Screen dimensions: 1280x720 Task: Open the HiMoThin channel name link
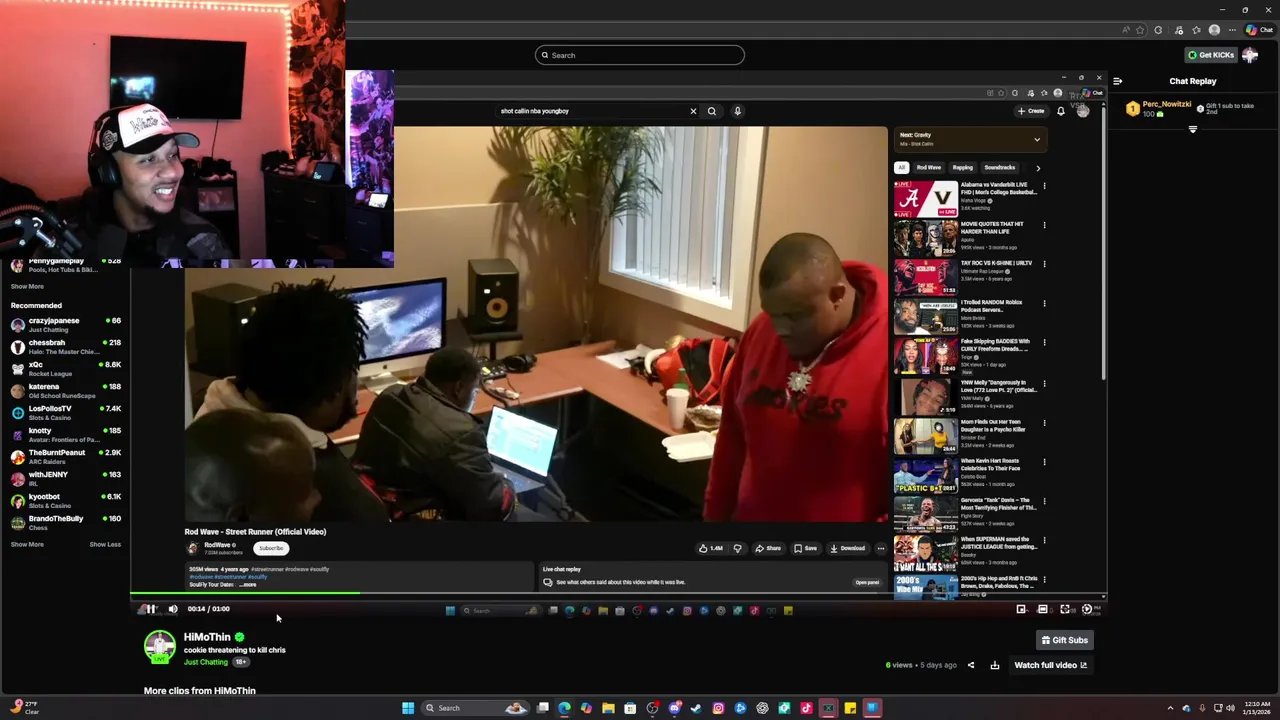tap(207, 637)
